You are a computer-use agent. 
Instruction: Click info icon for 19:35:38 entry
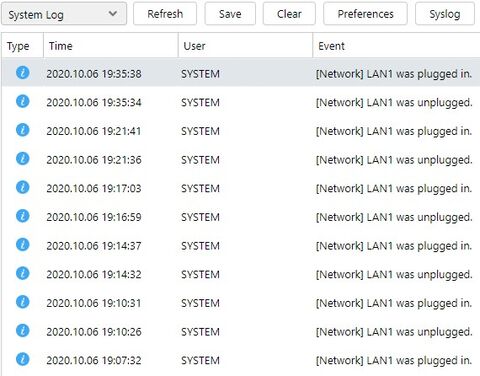click(22, 72)
